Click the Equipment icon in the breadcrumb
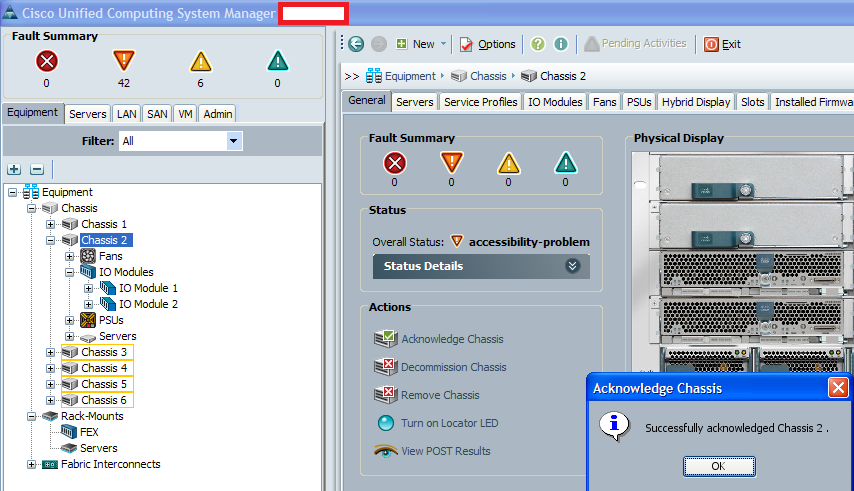Screen dimensions: 854x491 [374, 76]
